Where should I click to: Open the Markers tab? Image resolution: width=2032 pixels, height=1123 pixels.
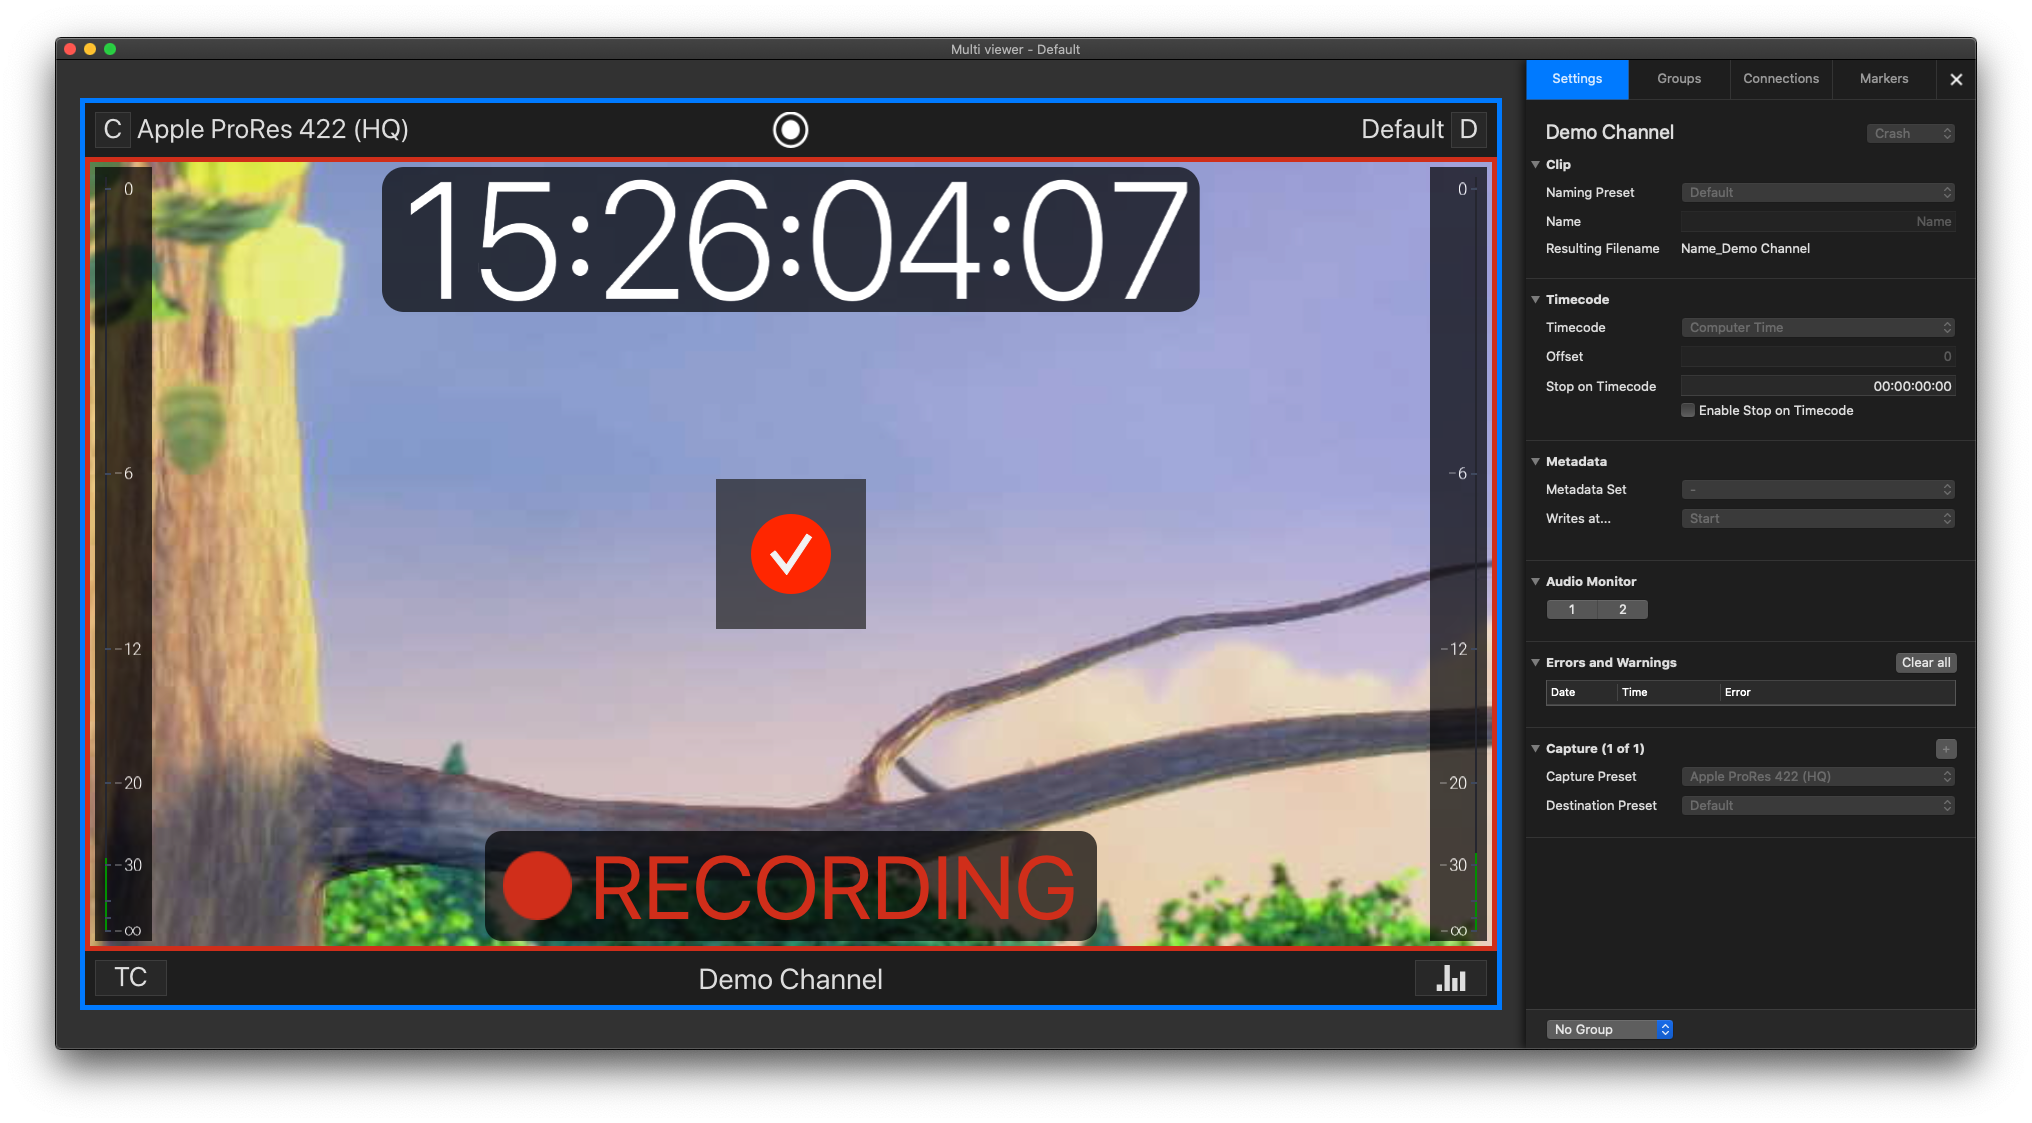1884,79
